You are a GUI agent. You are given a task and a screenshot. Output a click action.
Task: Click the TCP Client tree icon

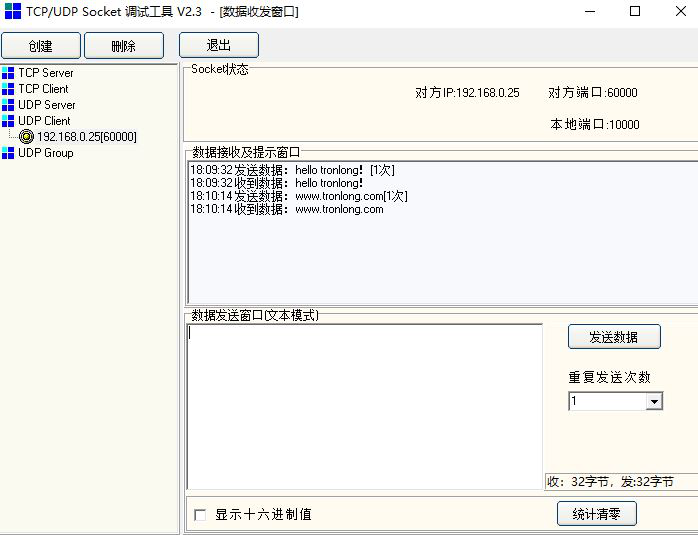(8, 89)
